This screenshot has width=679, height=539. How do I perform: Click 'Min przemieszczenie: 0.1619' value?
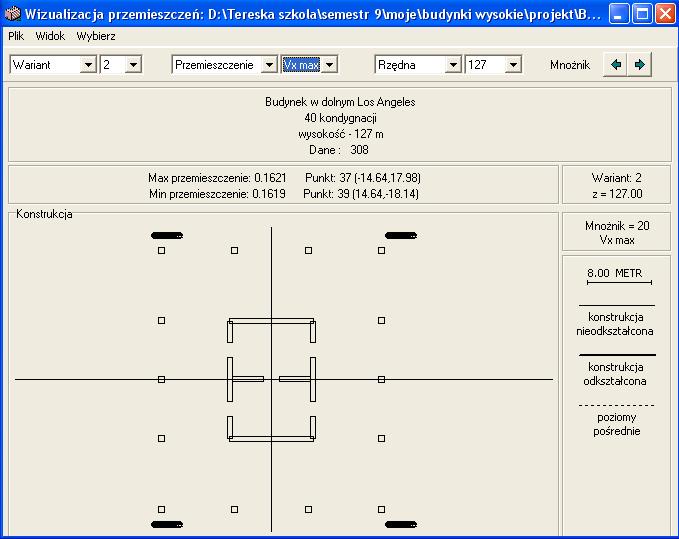click(x=217, y=194)
